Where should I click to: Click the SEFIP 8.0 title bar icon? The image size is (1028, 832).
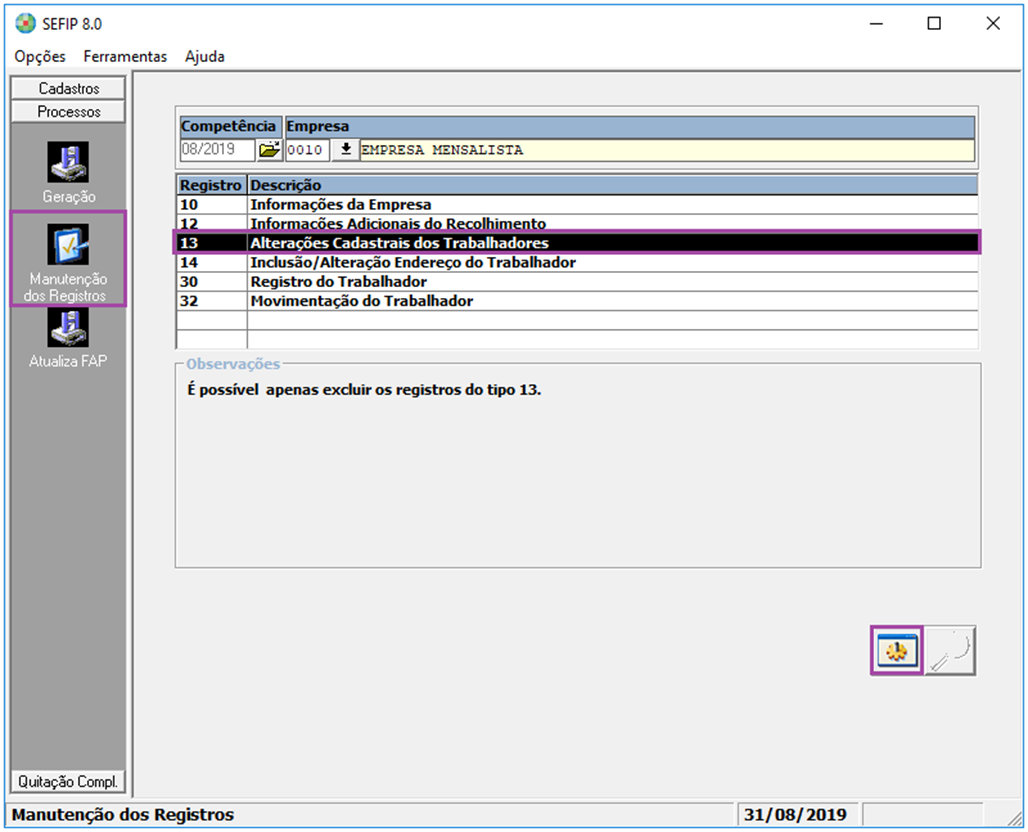(25, 24)
